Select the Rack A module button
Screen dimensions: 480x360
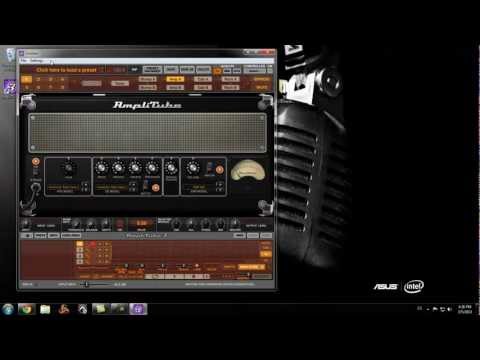[x=231, y=79]
